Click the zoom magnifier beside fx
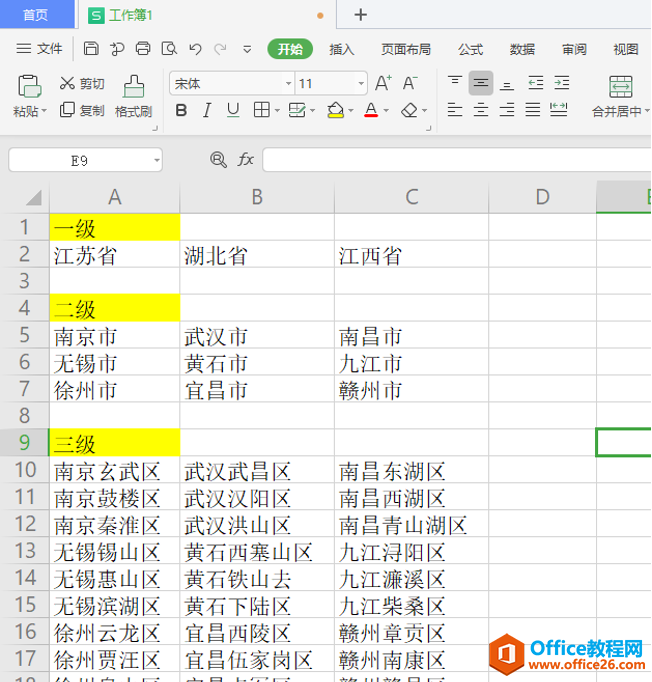Viewport: 652px width, 682px height. click(x=218, y=160)
